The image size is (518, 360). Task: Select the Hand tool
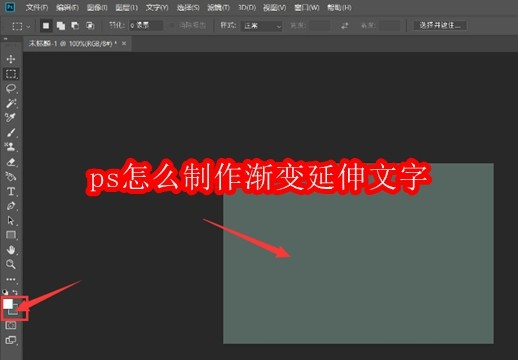point(11,250)
